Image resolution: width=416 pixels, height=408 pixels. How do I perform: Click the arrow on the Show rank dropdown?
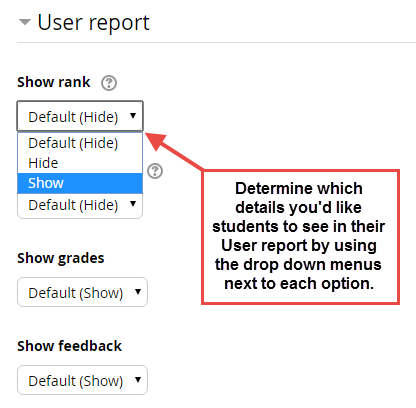133,116
